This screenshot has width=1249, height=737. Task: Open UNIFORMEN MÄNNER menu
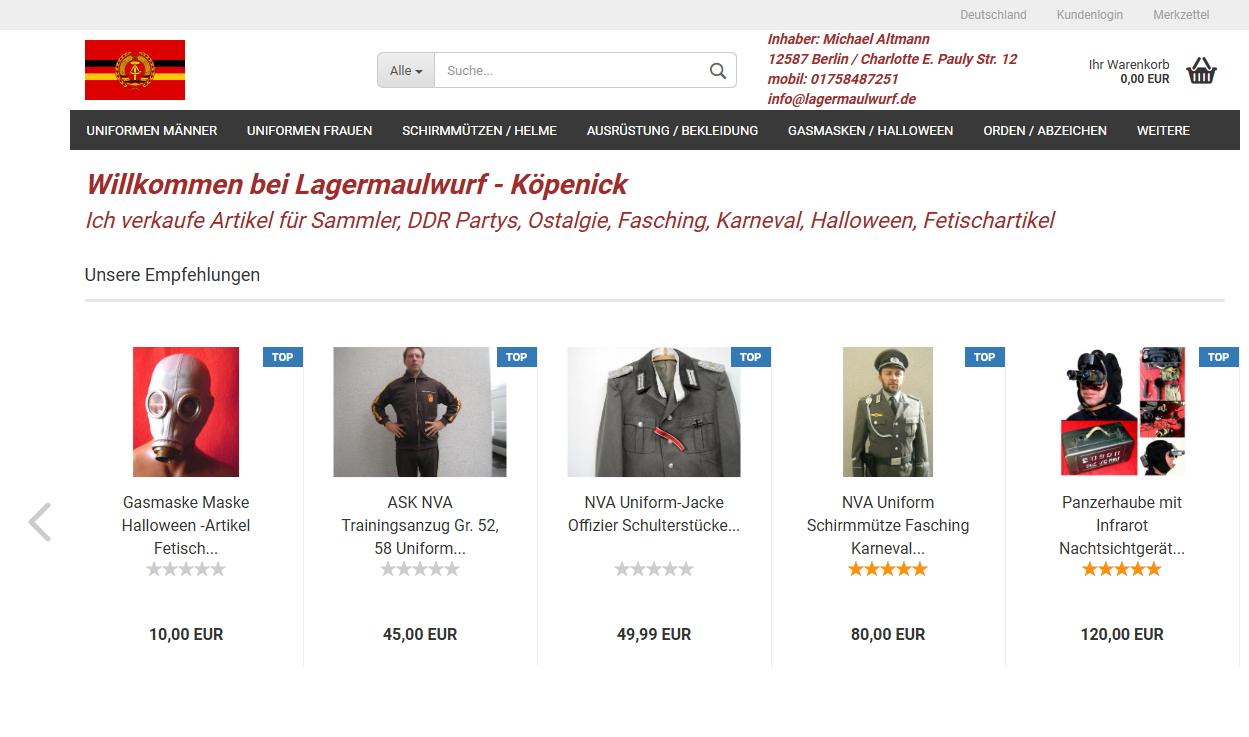152,130
